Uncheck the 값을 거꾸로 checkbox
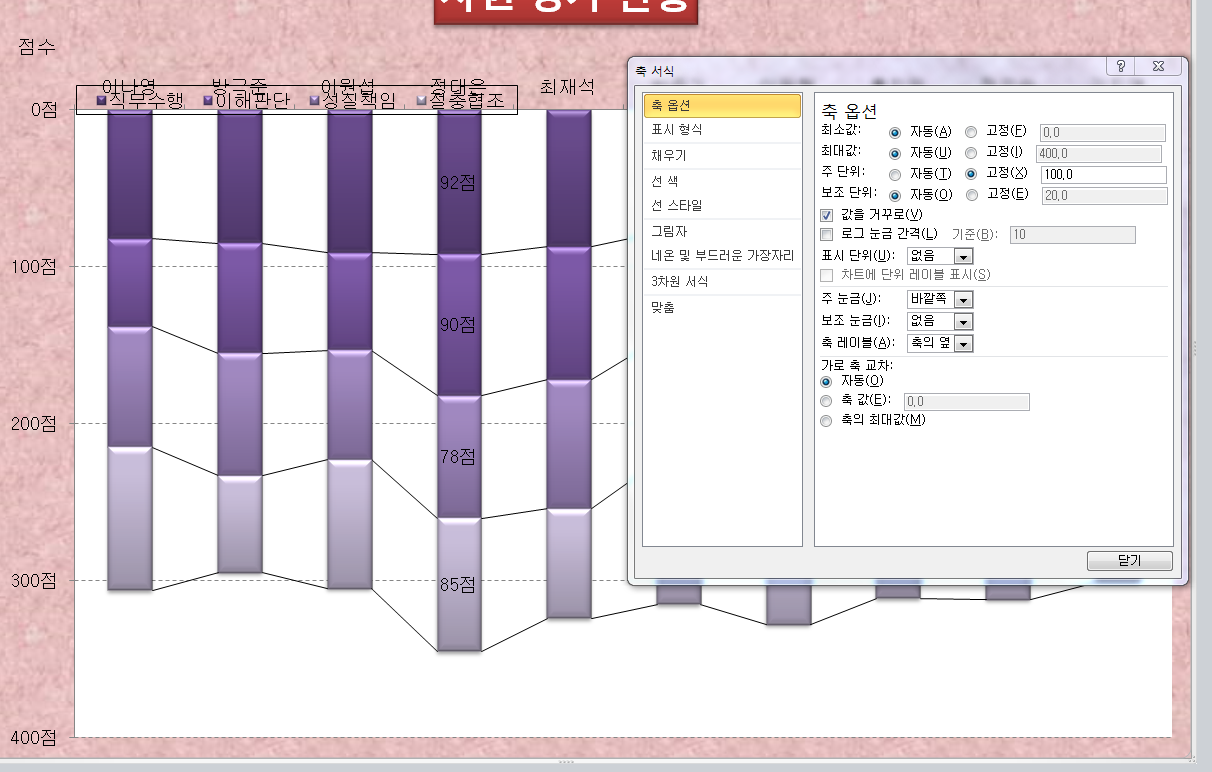Screen dimensions: 1212x772 coord(826,215)
